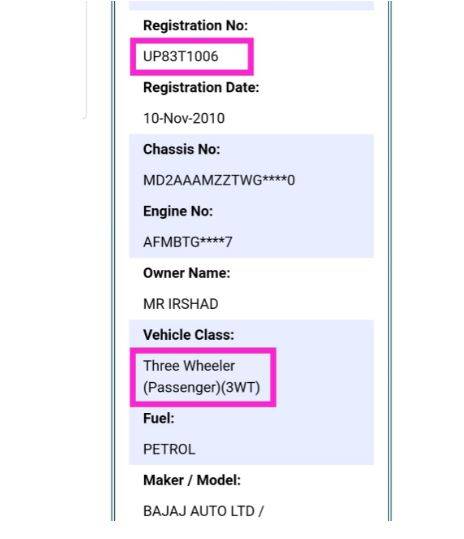Select owner name MR IRSHAD
The width and height of the screenshot is (464, 539).
(180, 304)
